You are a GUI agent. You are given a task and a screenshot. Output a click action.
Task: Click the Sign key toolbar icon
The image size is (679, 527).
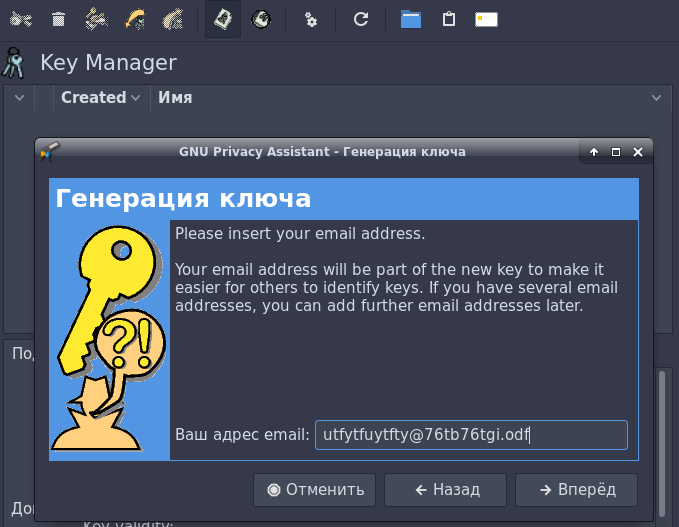click(x=97, y=19)
